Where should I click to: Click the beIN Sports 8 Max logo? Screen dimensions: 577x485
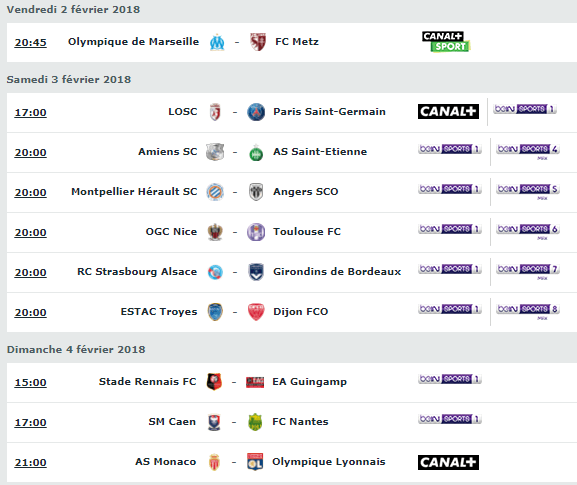(x=528, y=312)
